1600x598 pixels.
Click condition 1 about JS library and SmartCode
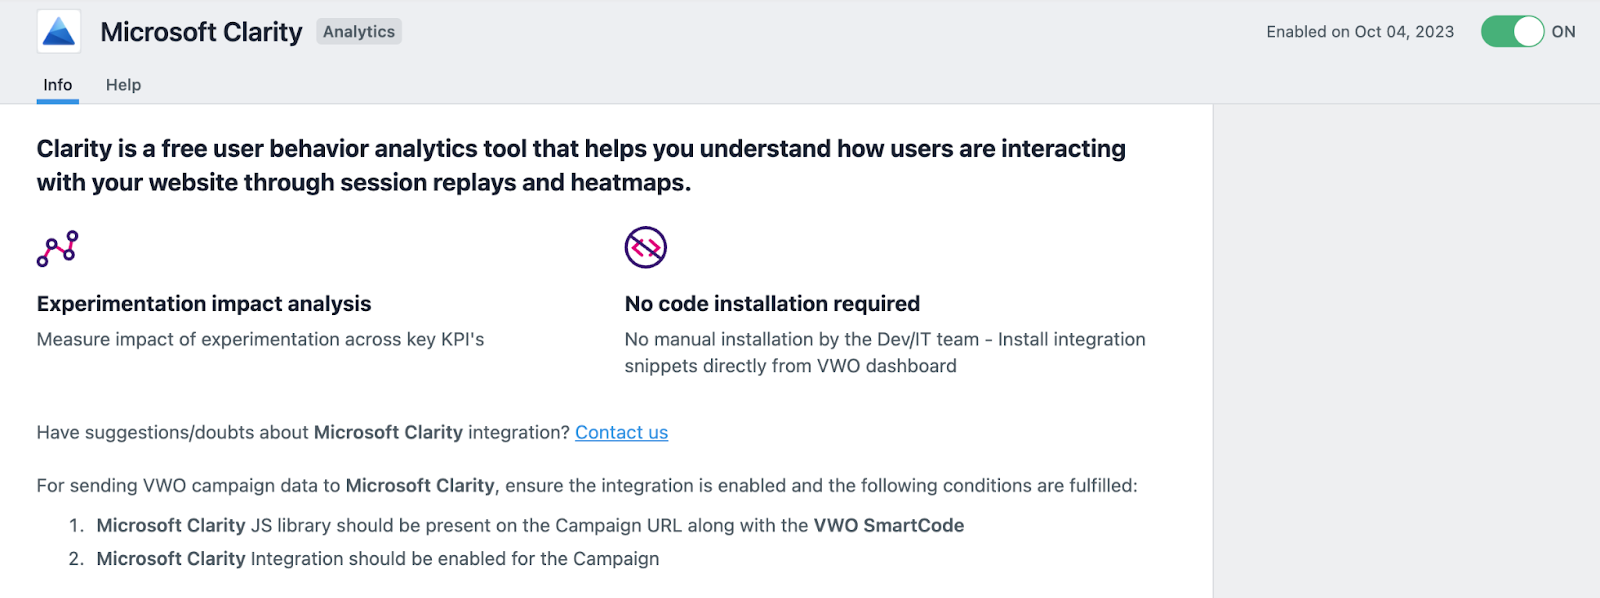pyautogui.click(x=530, y=526)
